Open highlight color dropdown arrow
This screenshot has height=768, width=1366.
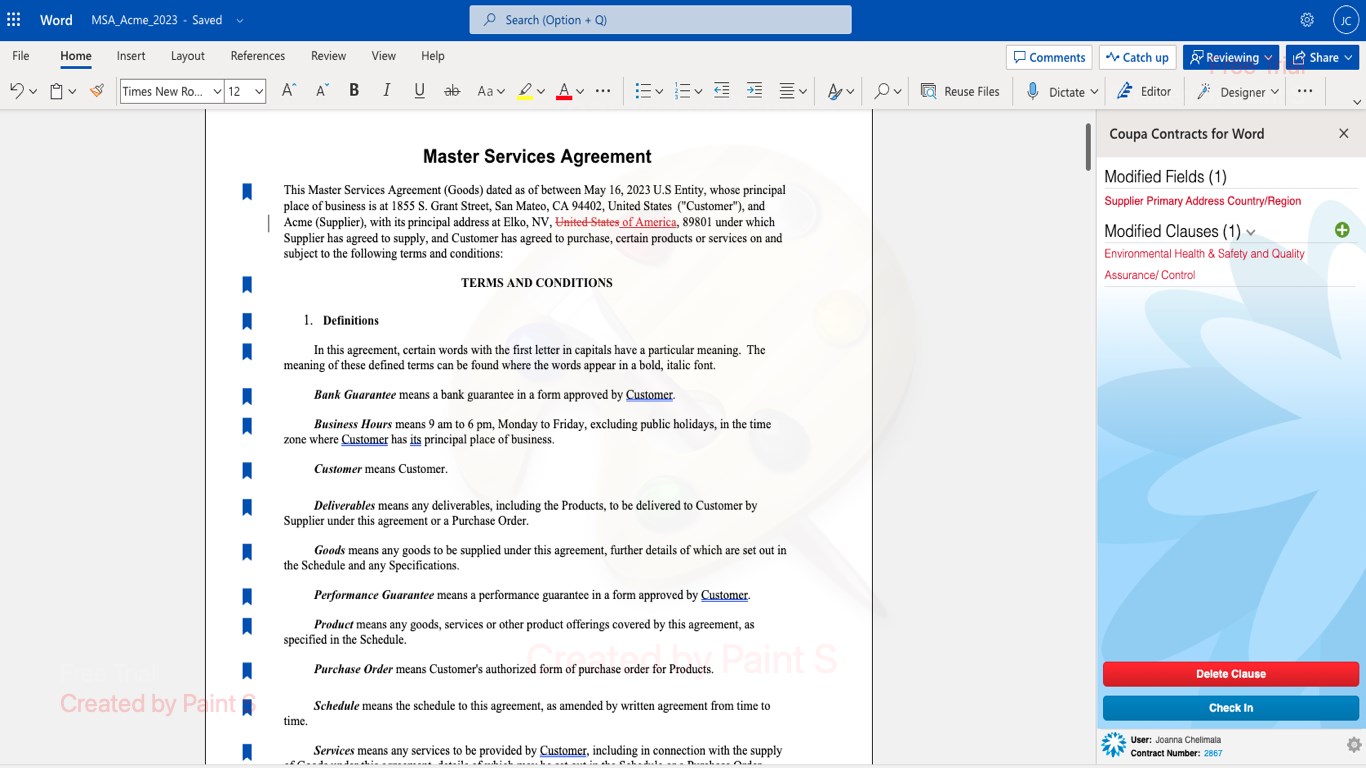(541, 92)
